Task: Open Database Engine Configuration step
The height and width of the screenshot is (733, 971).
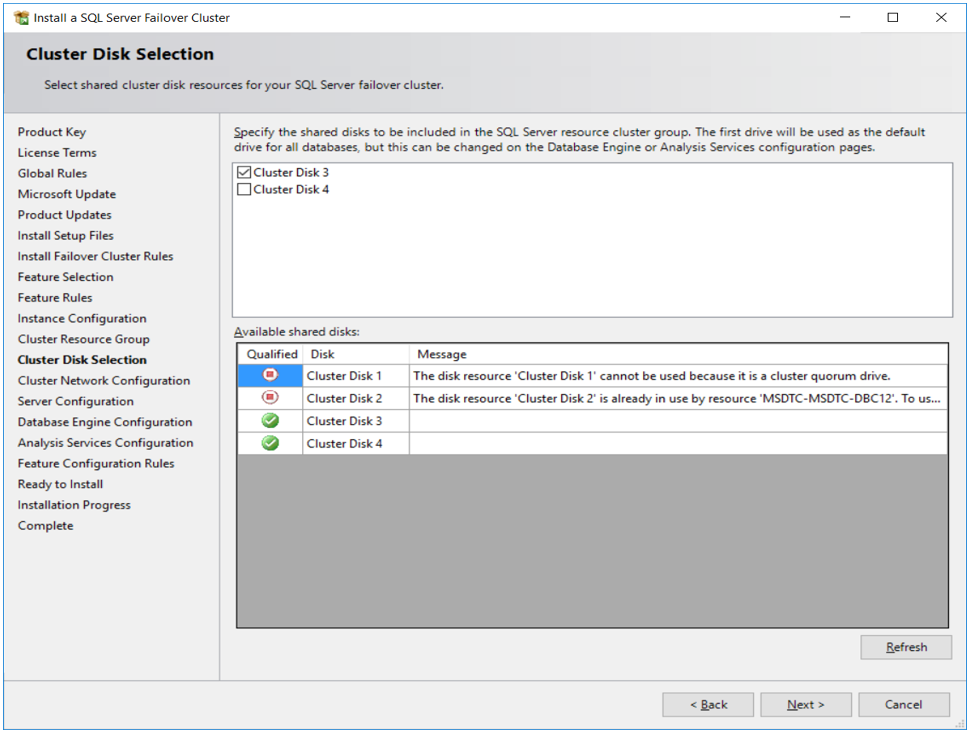Action: tap(105, 422)
